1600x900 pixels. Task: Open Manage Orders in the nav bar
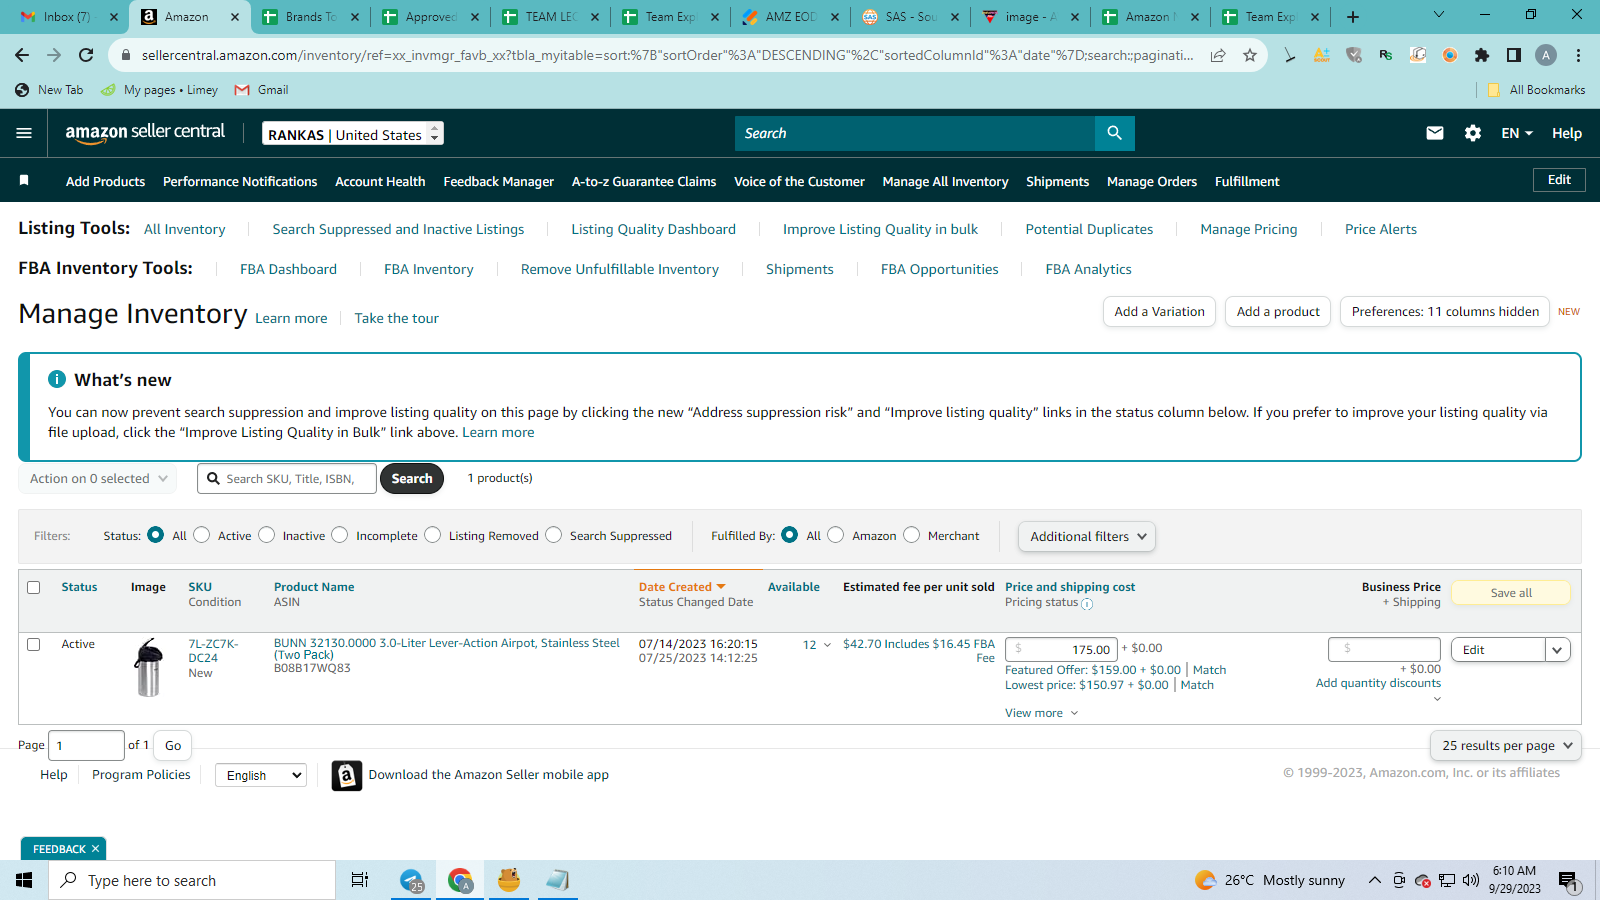[1152, 181]
